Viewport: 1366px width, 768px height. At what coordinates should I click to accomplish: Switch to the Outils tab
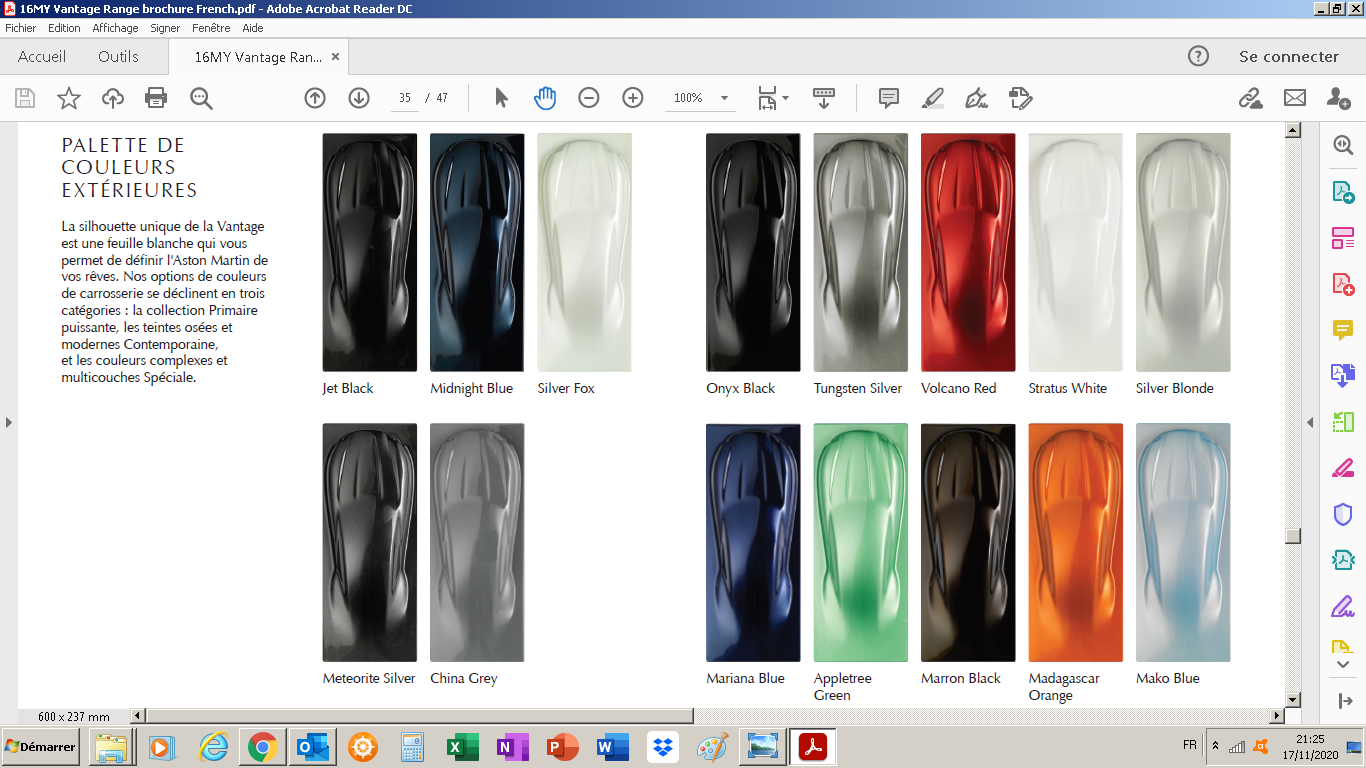pos(118,57)
